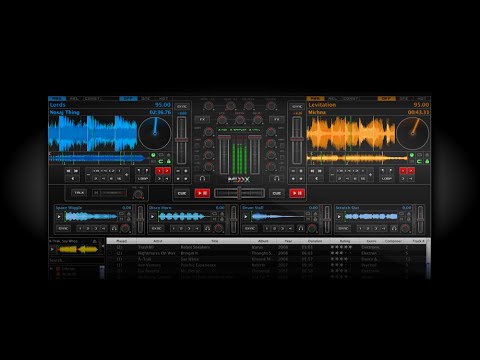480x360 pixels.
Task: Click the Levitation deck loop minus button
Action: pyautogui.click(x=332, y=175)
